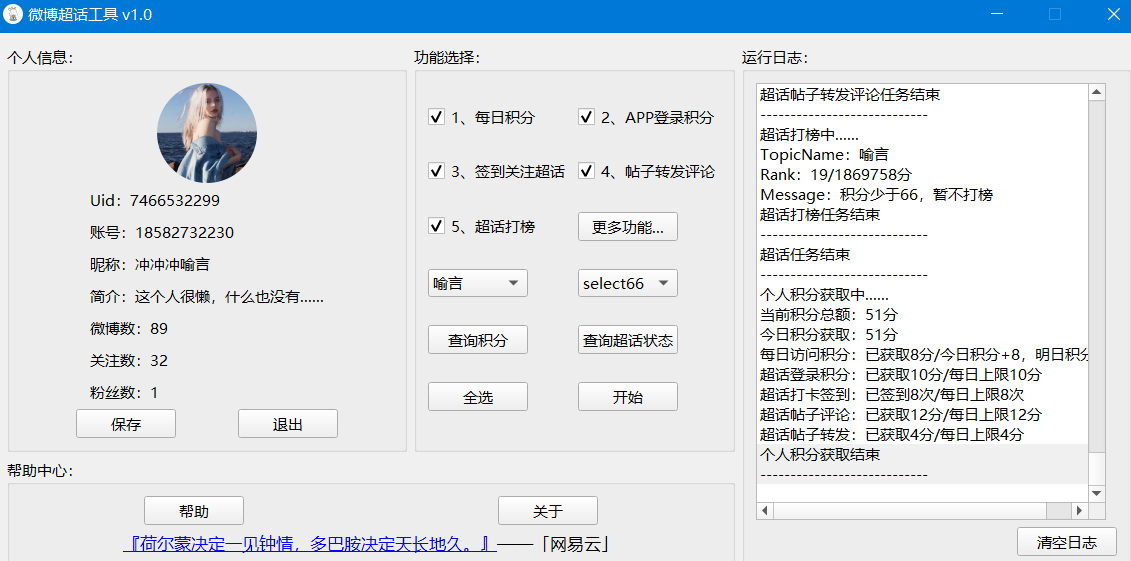Screen dimensions: 1131x561
Task: Click the 微博数: 89 text
Action: tap(128, 329)
